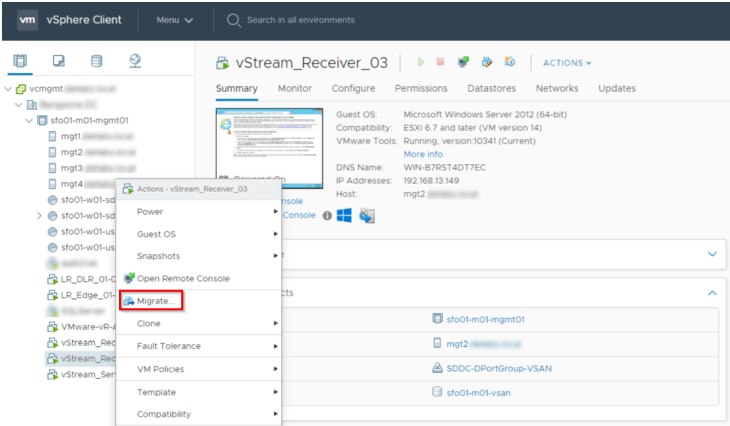Open the Menu dropdown in header
This screenshot has height=426, width=730.
tap(175, 20)
